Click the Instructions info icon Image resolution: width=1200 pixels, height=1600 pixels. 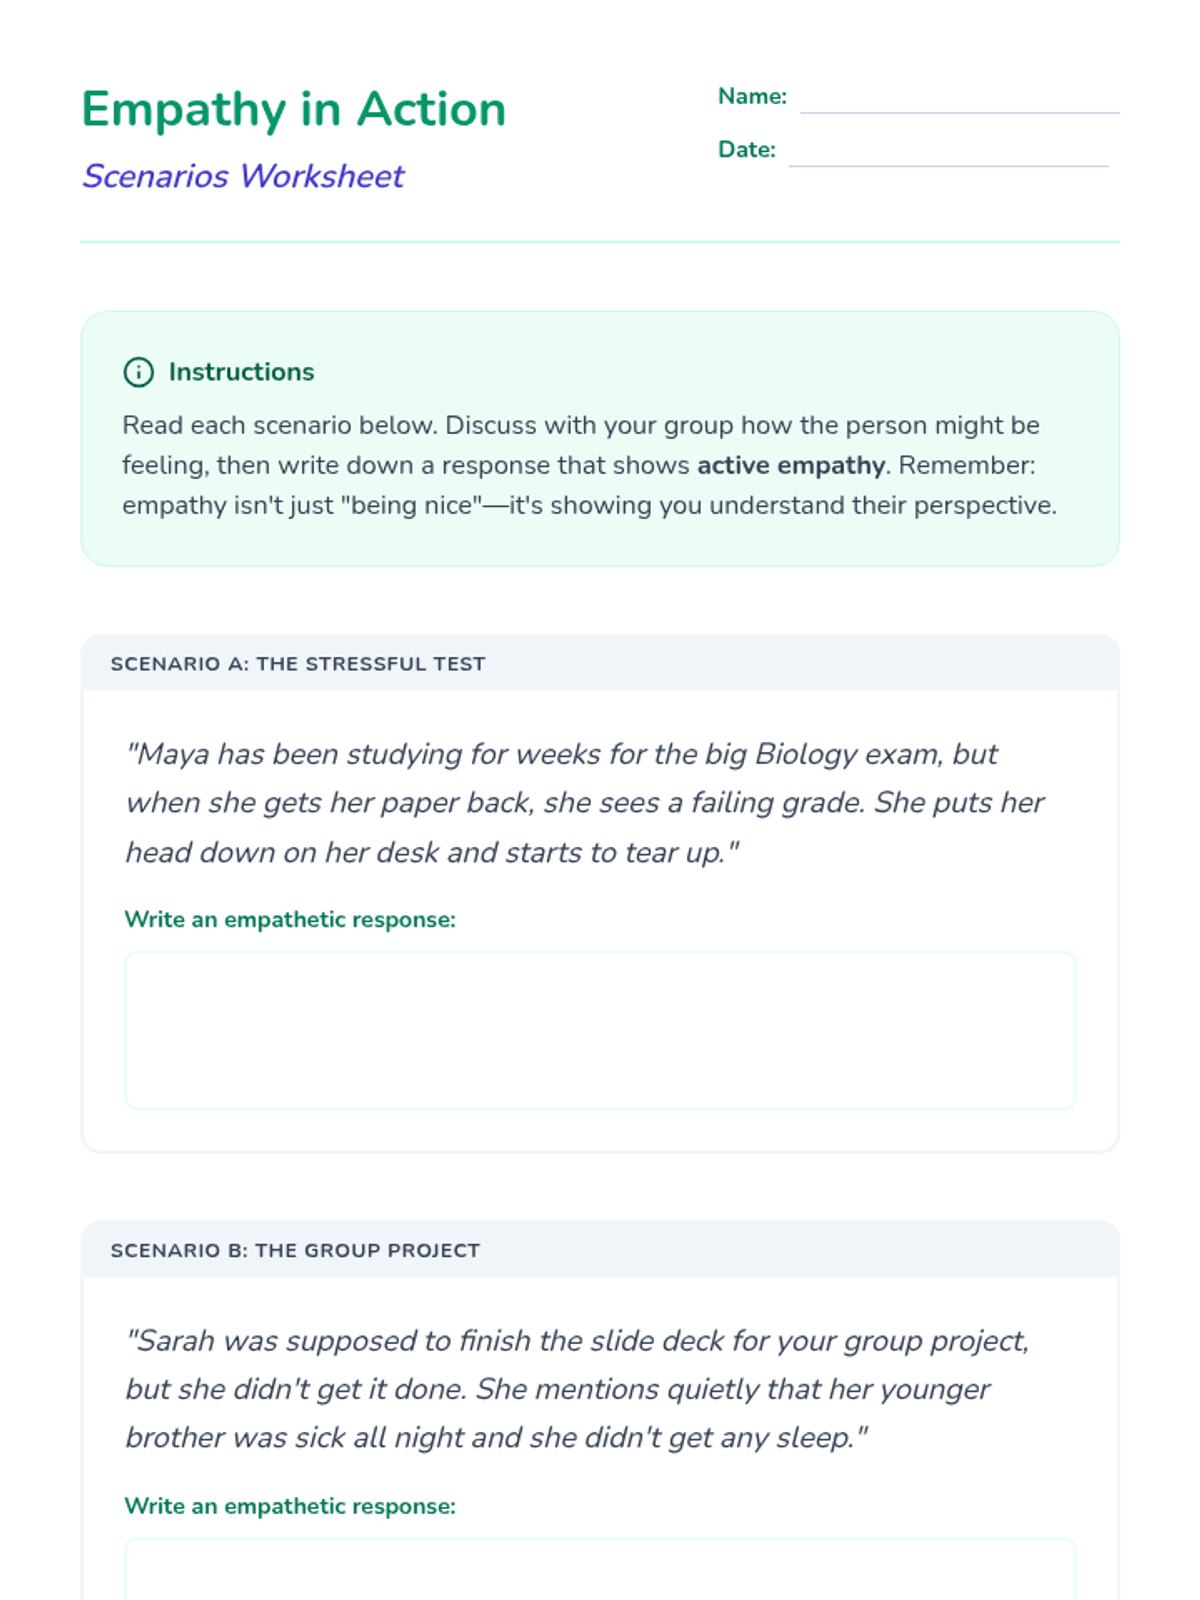pyautogui.click(x=138, y=372)
